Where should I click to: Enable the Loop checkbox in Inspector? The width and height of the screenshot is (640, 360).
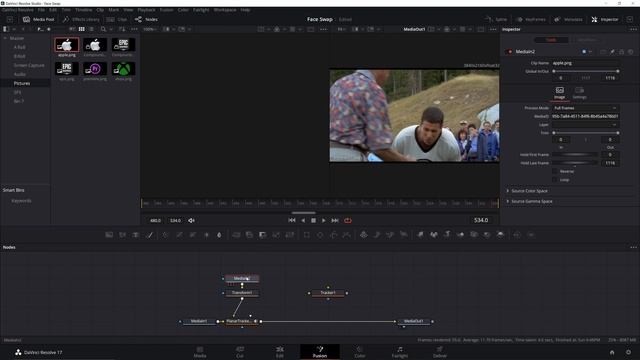[x=554, y=180]
